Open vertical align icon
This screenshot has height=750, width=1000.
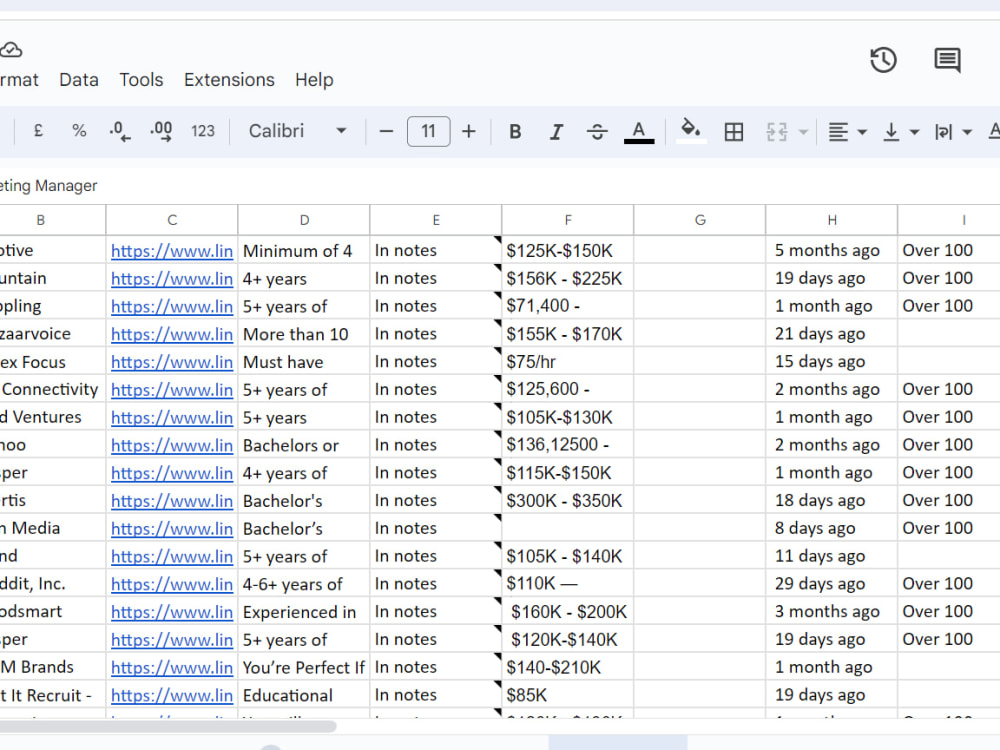click(x=891, y=131)
